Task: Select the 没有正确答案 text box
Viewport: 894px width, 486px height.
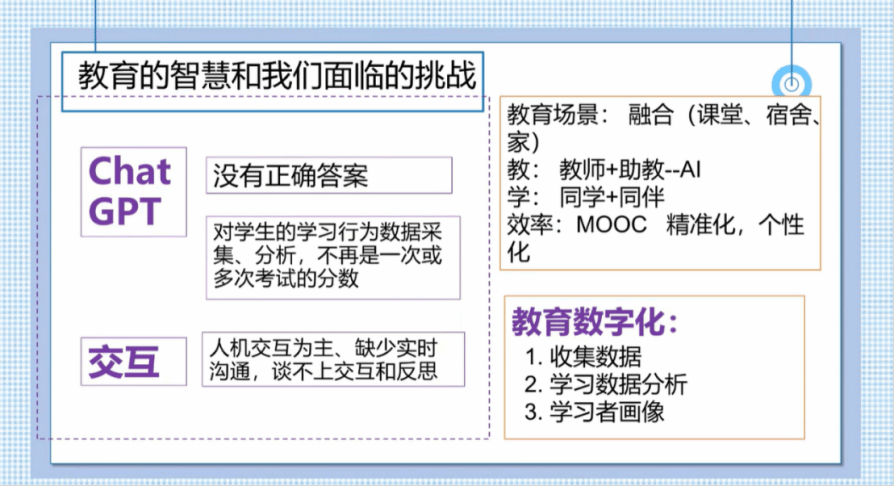Action: (328, 177)
